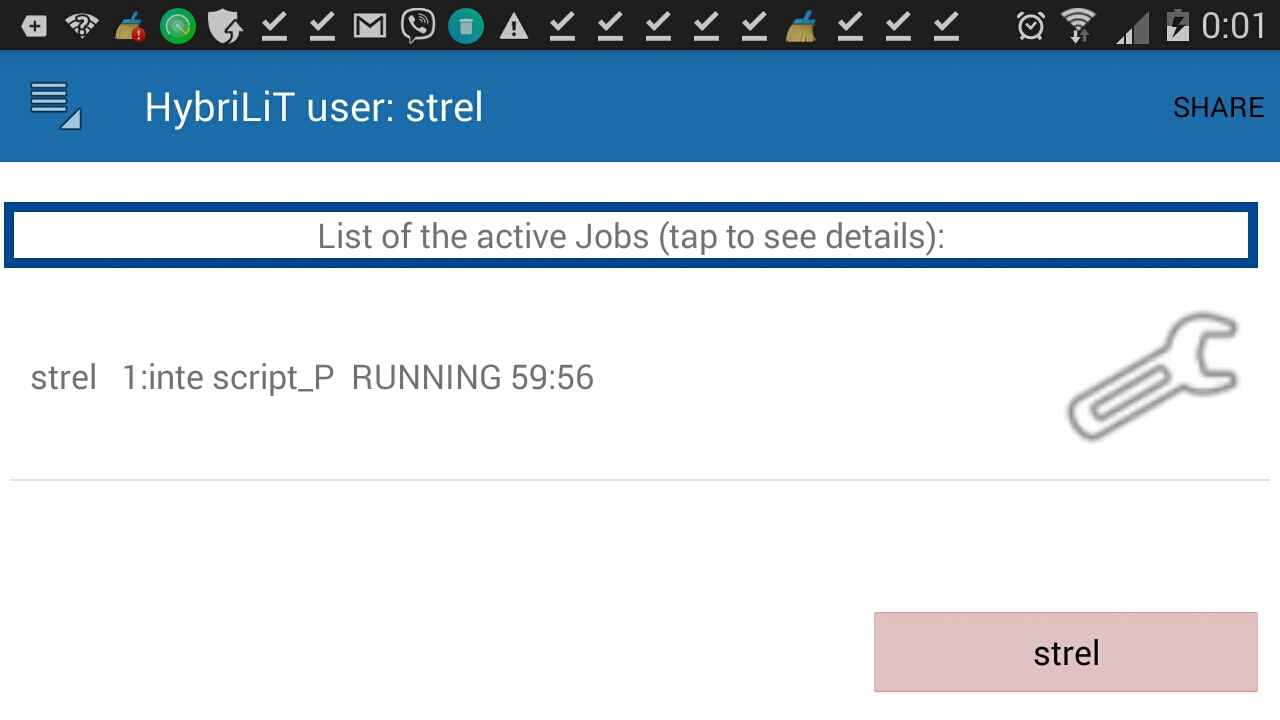Image resolution: width=1280 pixels, height=720 pixels.
Task: Tap SHARE in the top bar
Action: click(1218, 107)
